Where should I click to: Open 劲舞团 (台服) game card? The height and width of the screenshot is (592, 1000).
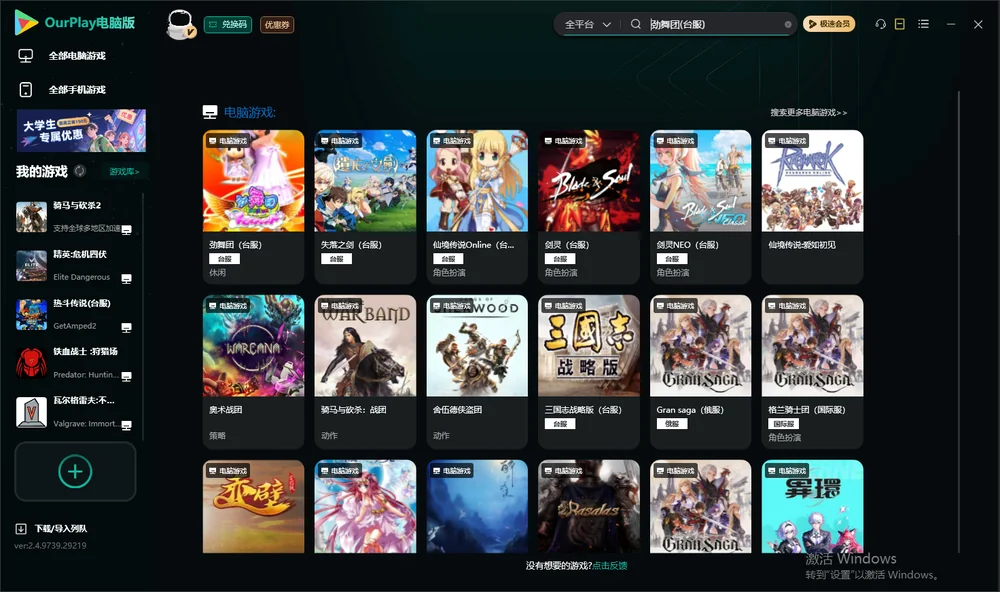(253, 207)
